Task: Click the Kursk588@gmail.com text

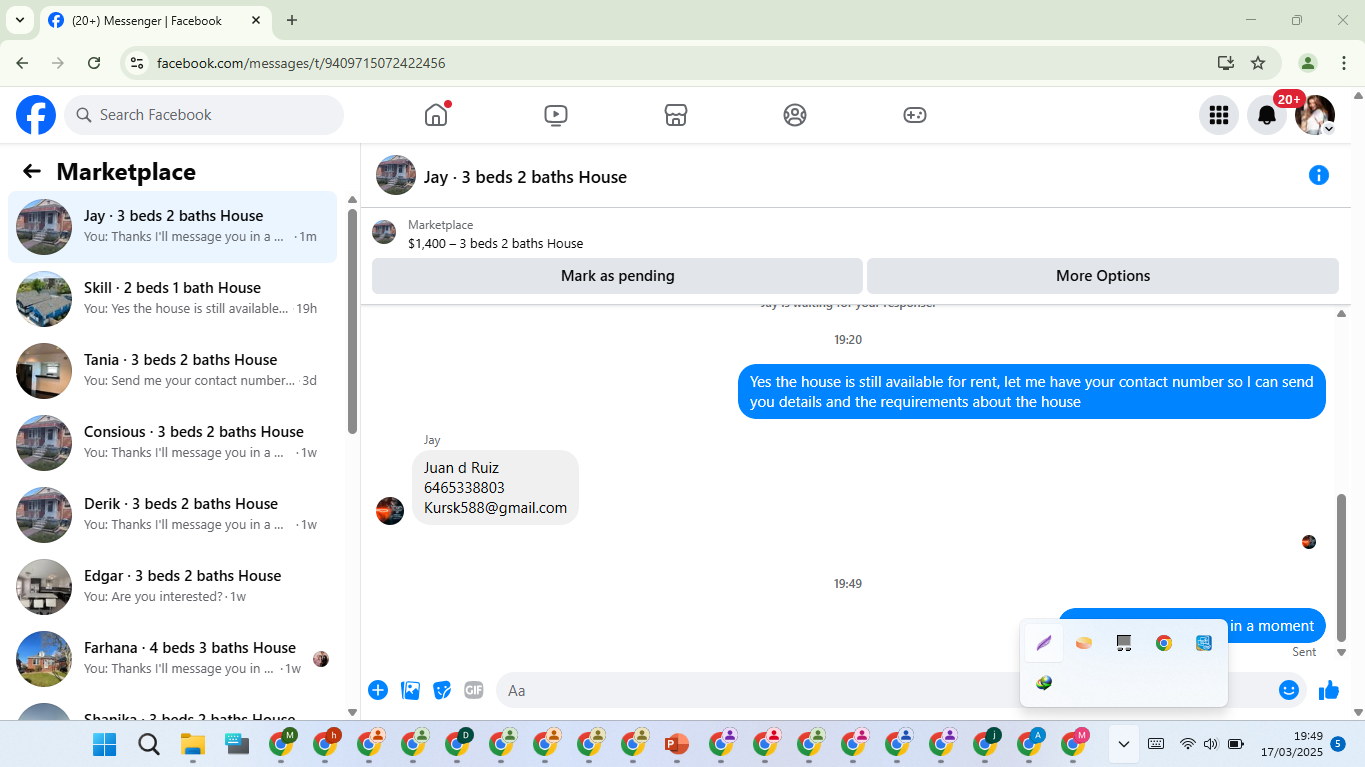Action: coord(495,508)
